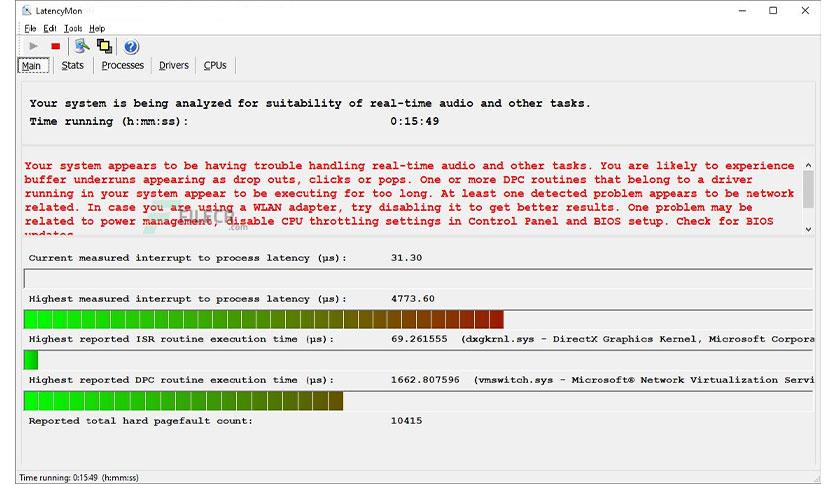Click the current latency value 31.30
Image resolution: width=836 pixels, height=484 pixels.
point(406,257)
